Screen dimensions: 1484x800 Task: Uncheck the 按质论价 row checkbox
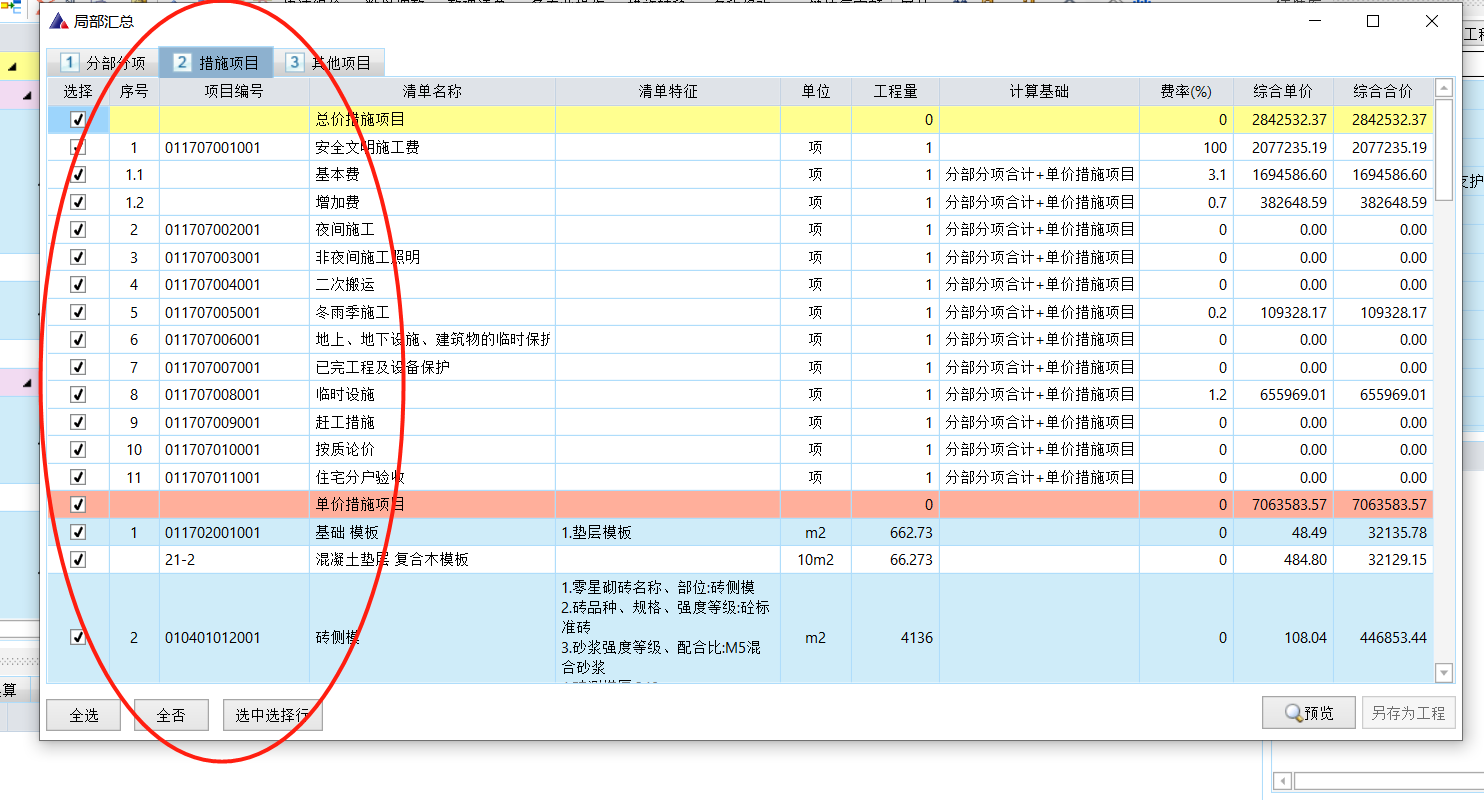point(78,450)
